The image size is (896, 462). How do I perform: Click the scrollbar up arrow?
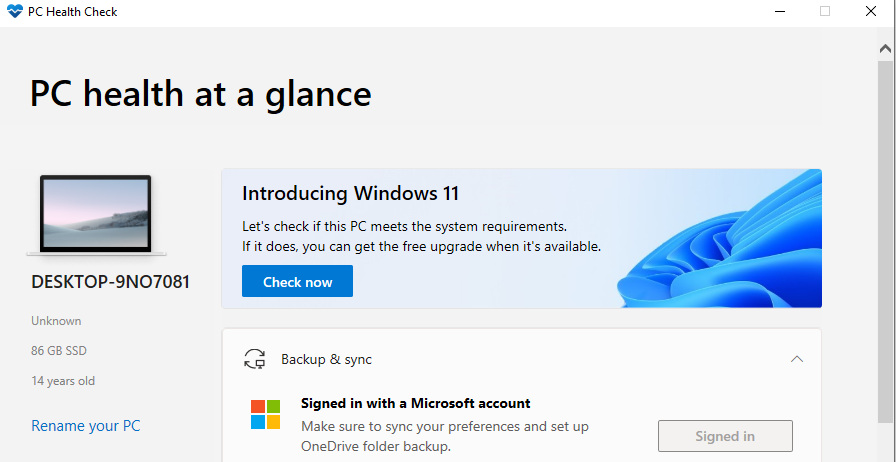point(886,50)
